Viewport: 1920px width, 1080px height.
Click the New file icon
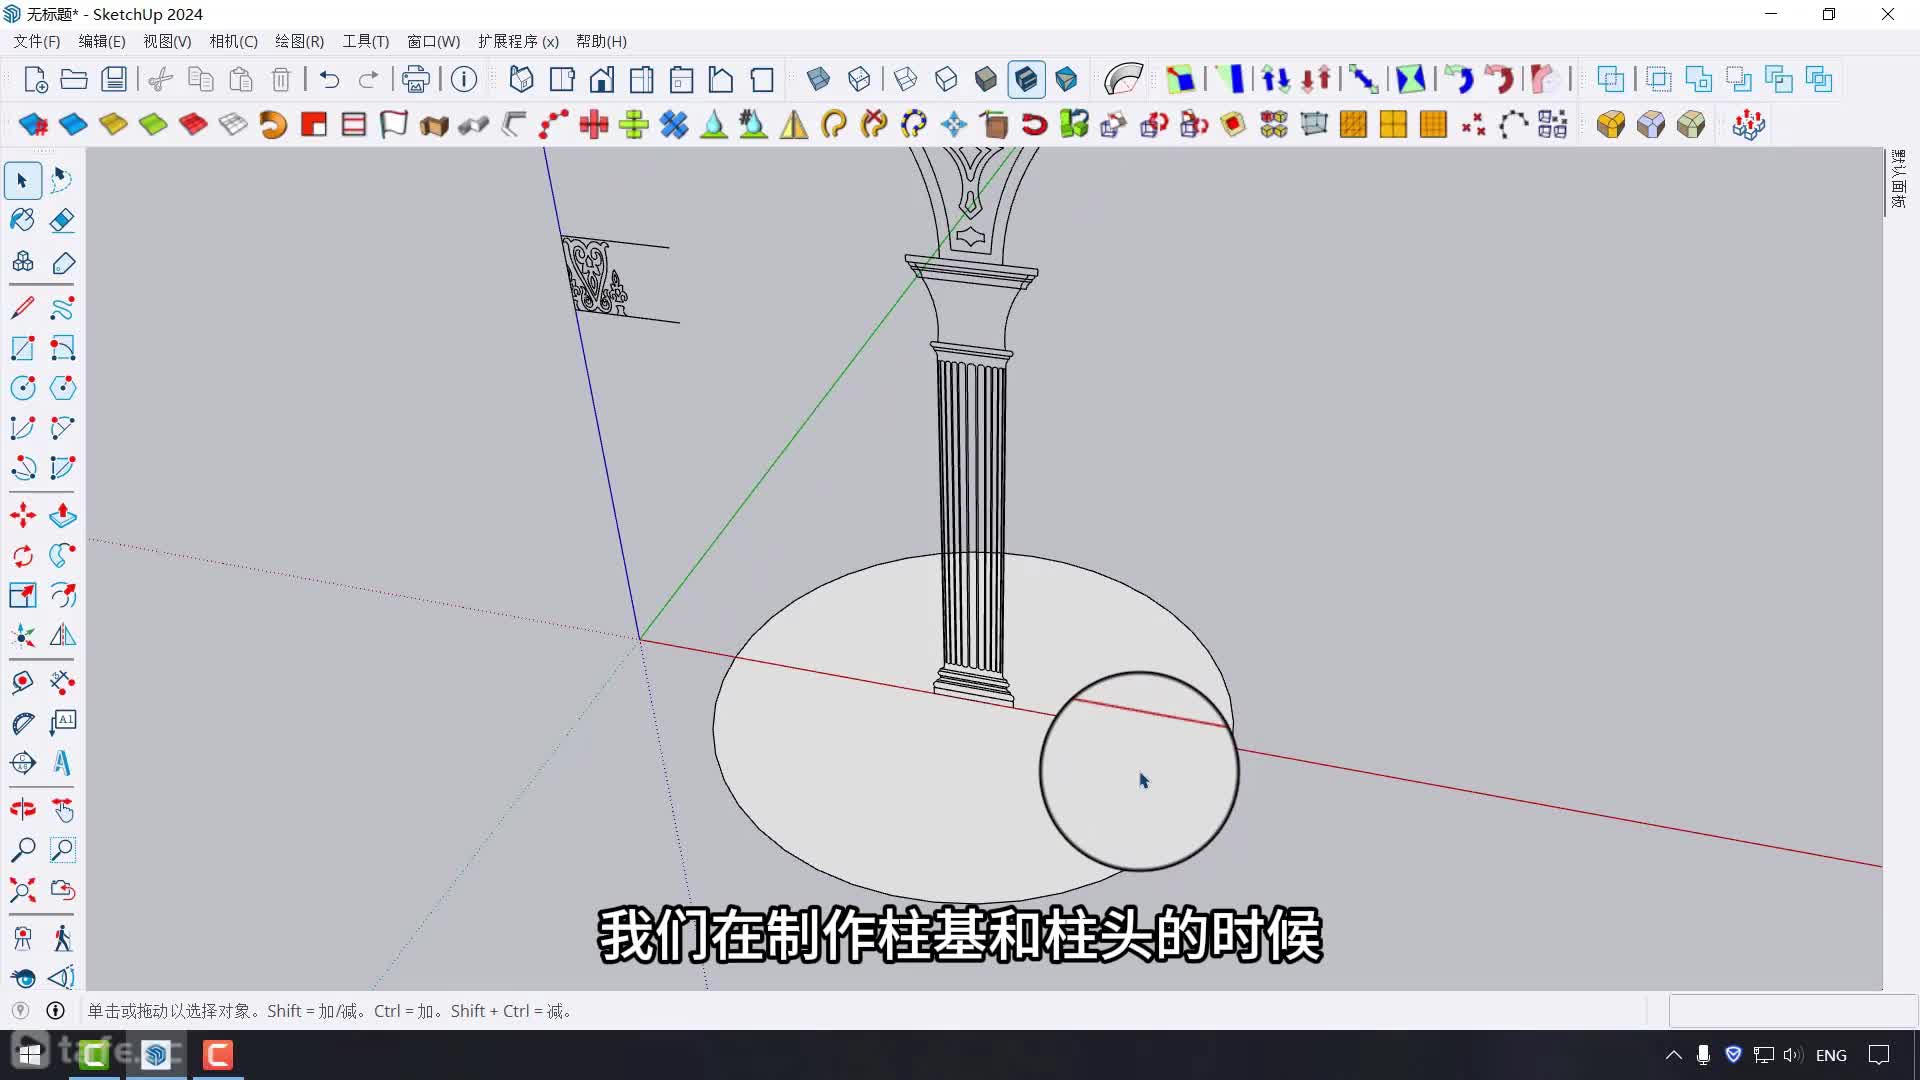point(35,79)
